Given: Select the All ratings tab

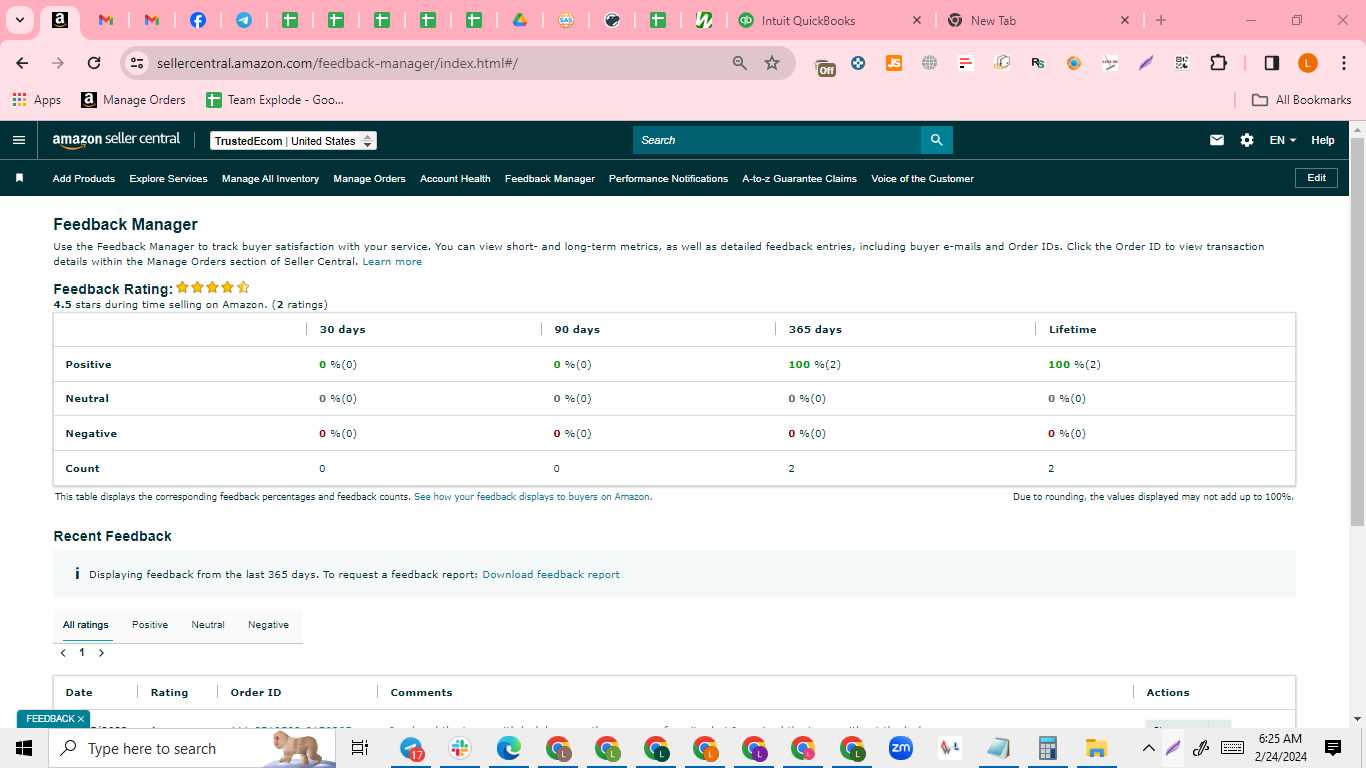Looking at the screenshot, I should (x=86, y=625).
